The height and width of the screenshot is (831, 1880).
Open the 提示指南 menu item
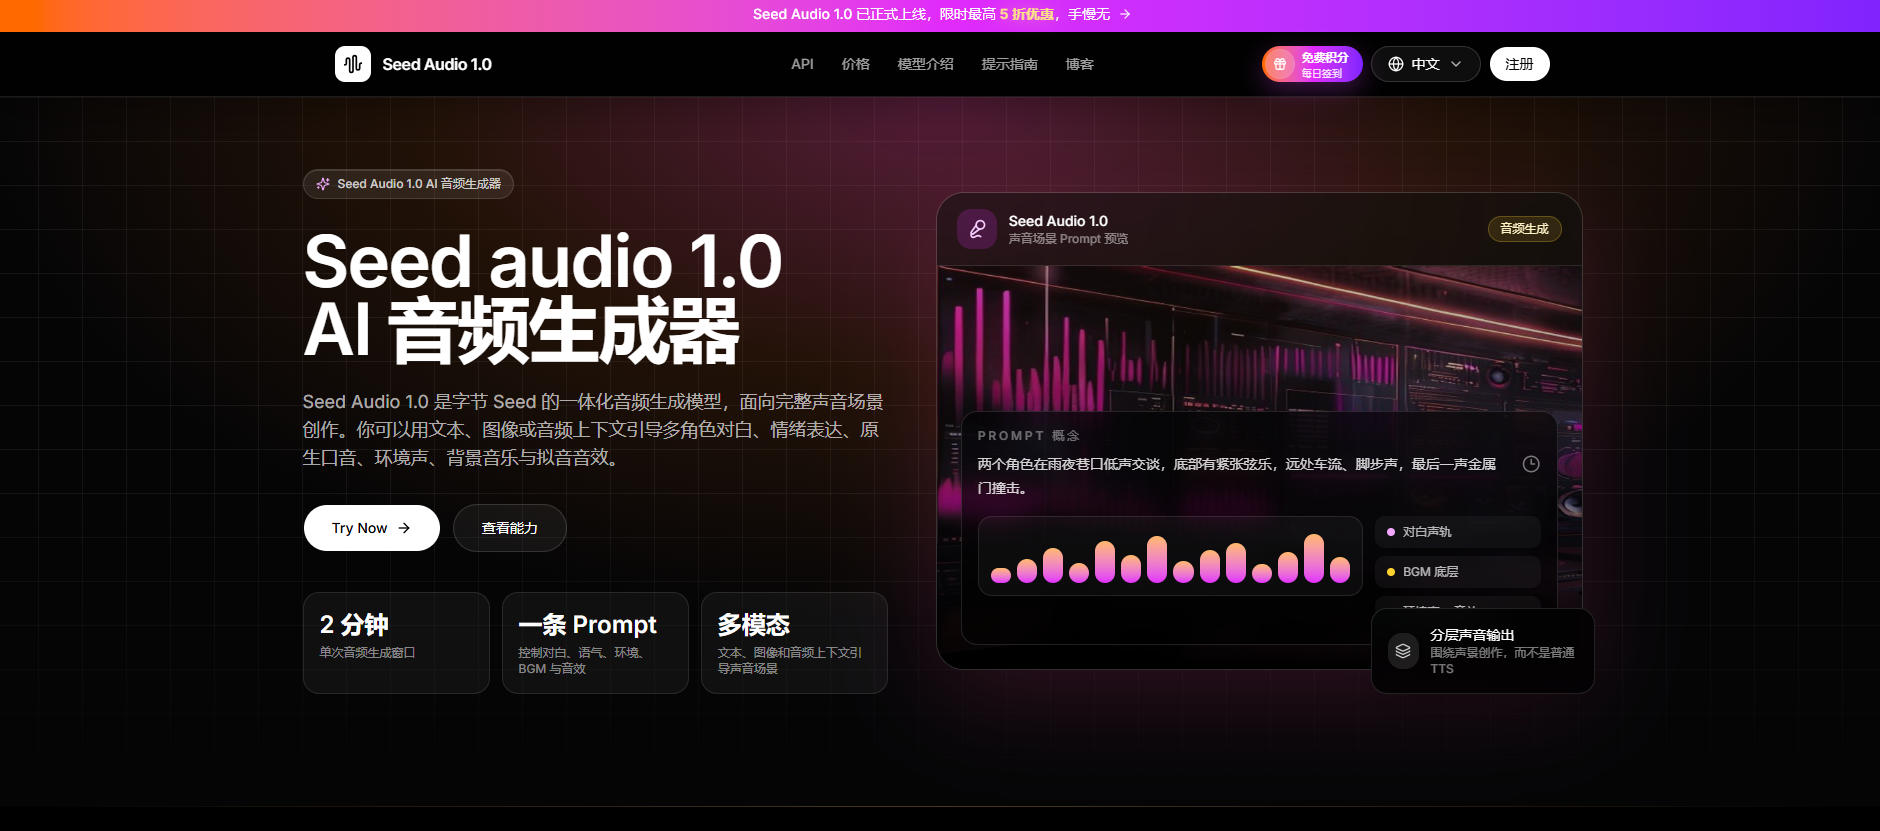pyautogui.click(x=1009, y=64)
